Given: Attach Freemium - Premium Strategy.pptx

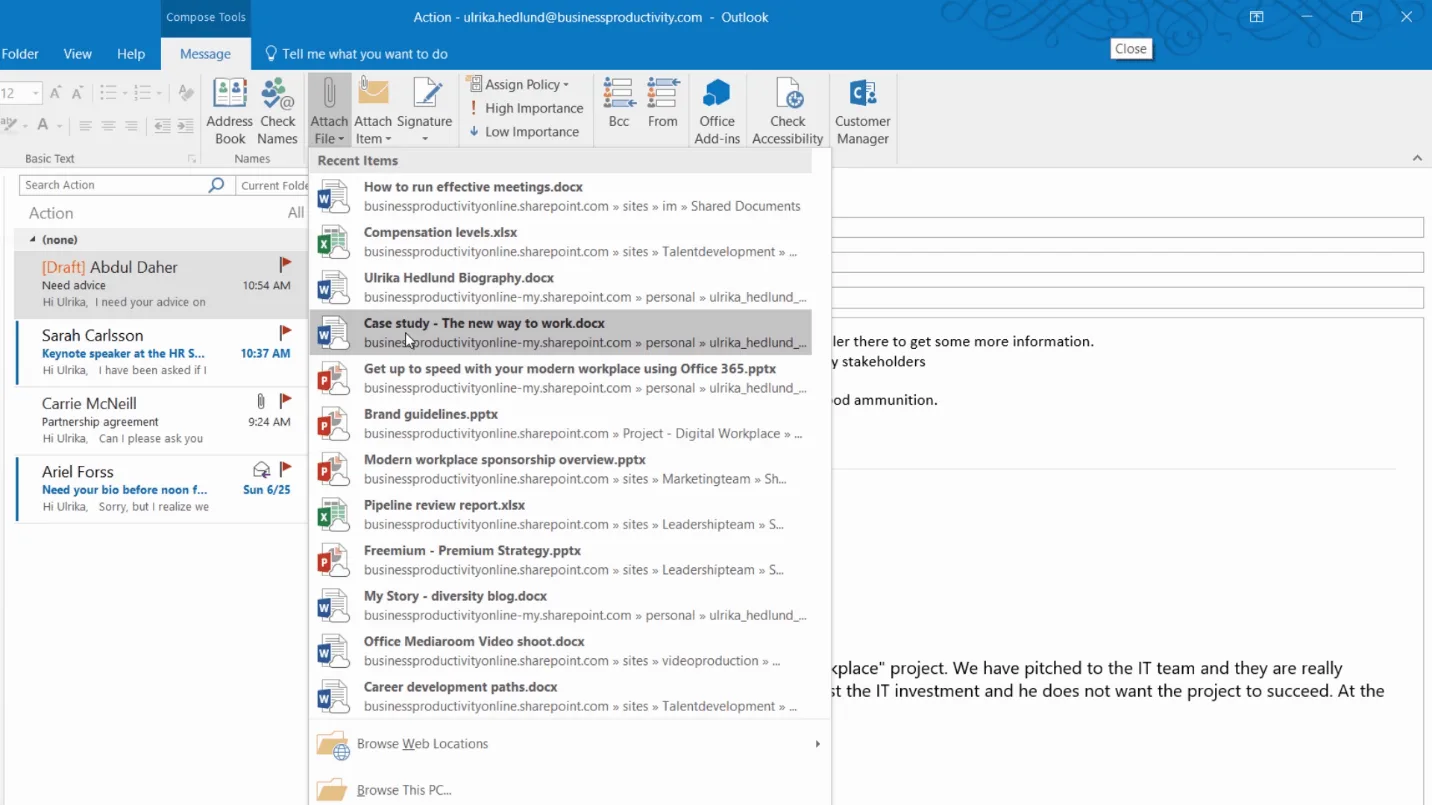Looking at the screenshot, I should tap(560, 560).
